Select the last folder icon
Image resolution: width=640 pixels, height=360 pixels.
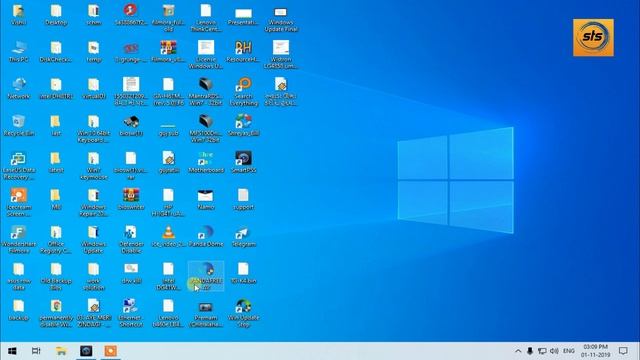pyautogui.click(x=56, y=126)
